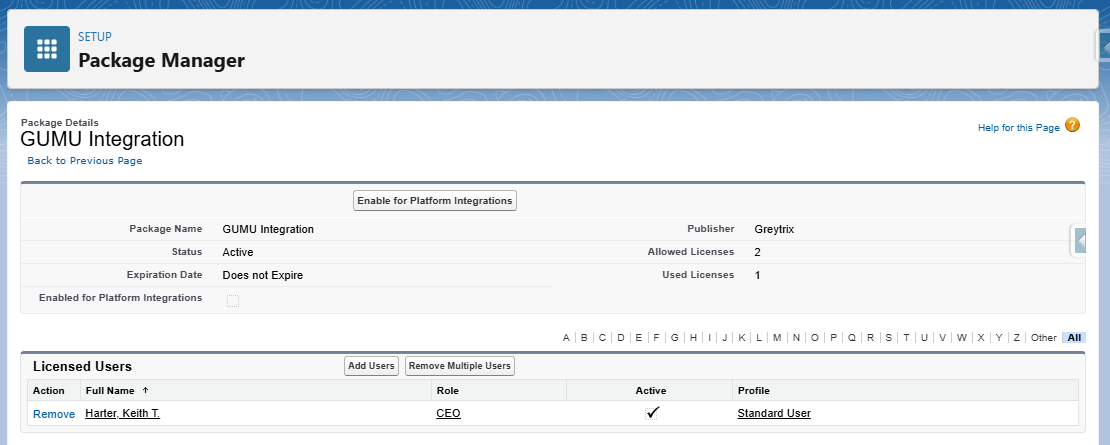Filter users by letter N
Image resolution: width=1110 pixels, height=445 pixels.
click(796, 337)
